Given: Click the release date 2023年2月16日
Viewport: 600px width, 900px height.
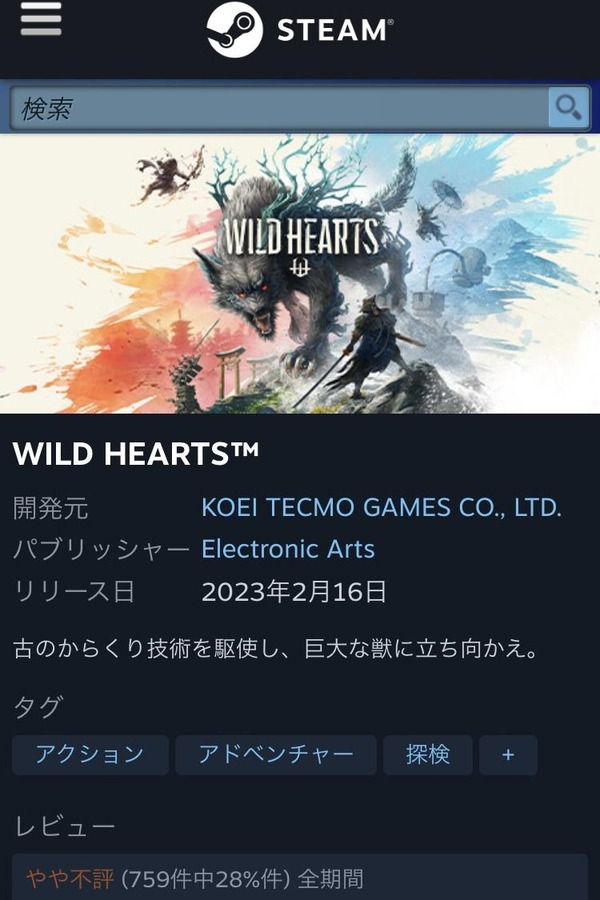Looking at the screenshot, I should pyautogui.click(x=294, y=592).
